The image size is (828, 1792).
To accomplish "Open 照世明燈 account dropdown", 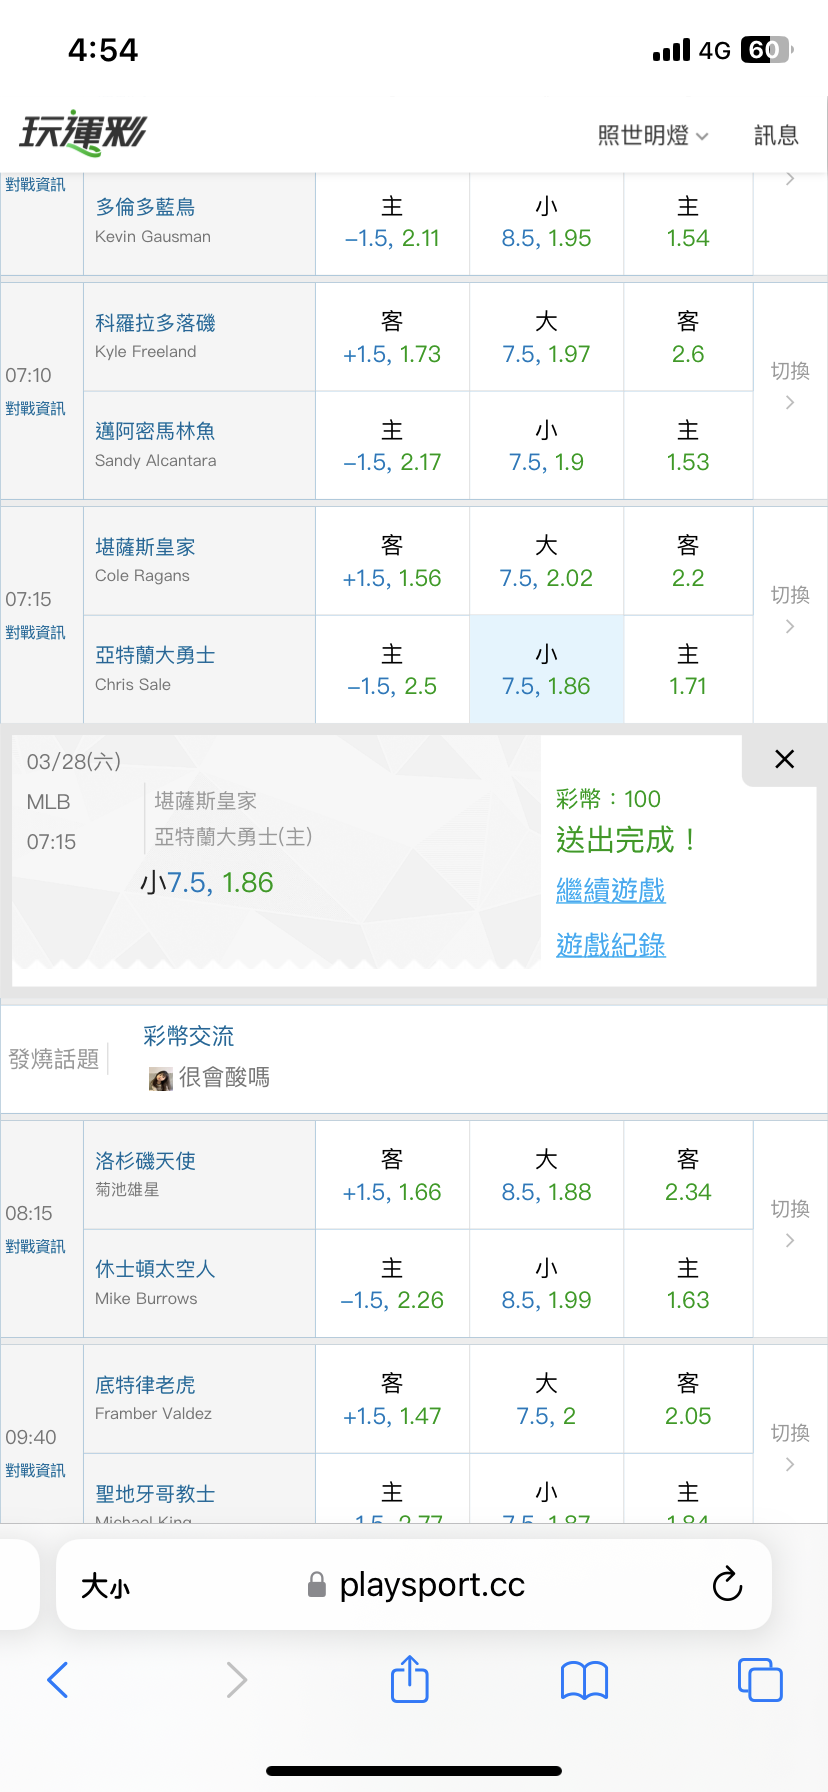I will point(652,135).
